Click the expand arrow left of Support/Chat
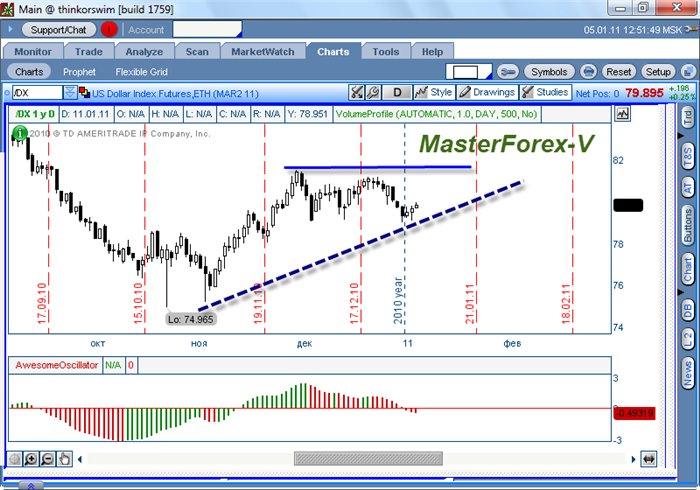The image size is (700, 490). pyautogui.click(x=10, y=30)
